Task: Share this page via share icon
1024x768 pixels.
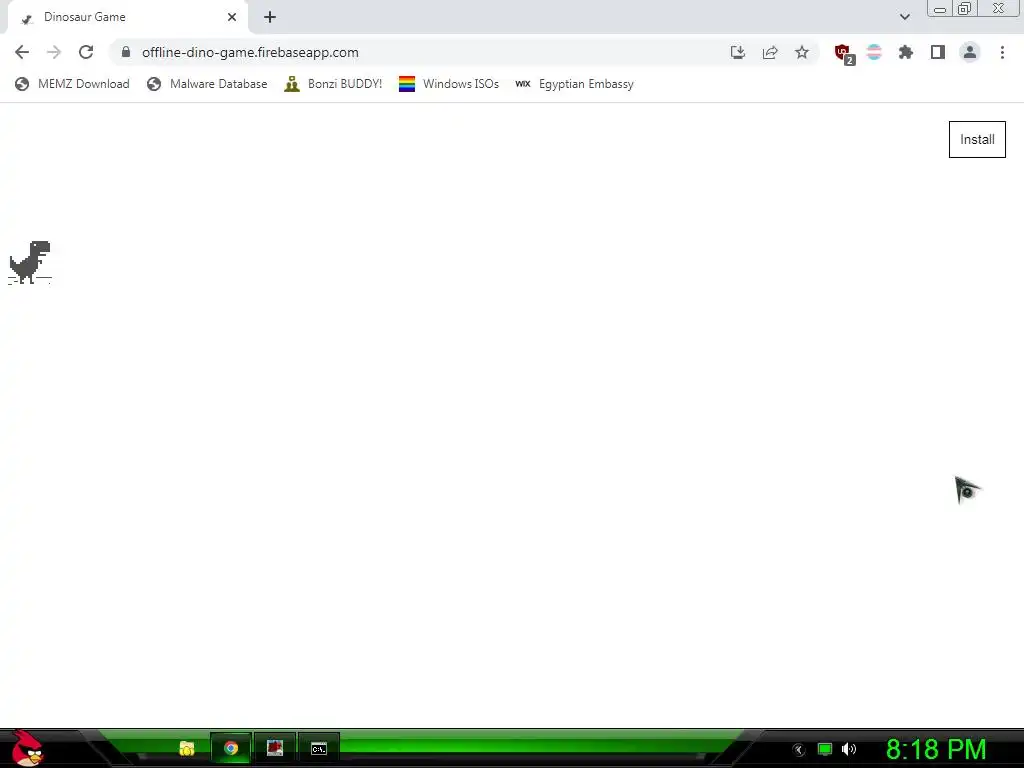Action: (770, 52)
